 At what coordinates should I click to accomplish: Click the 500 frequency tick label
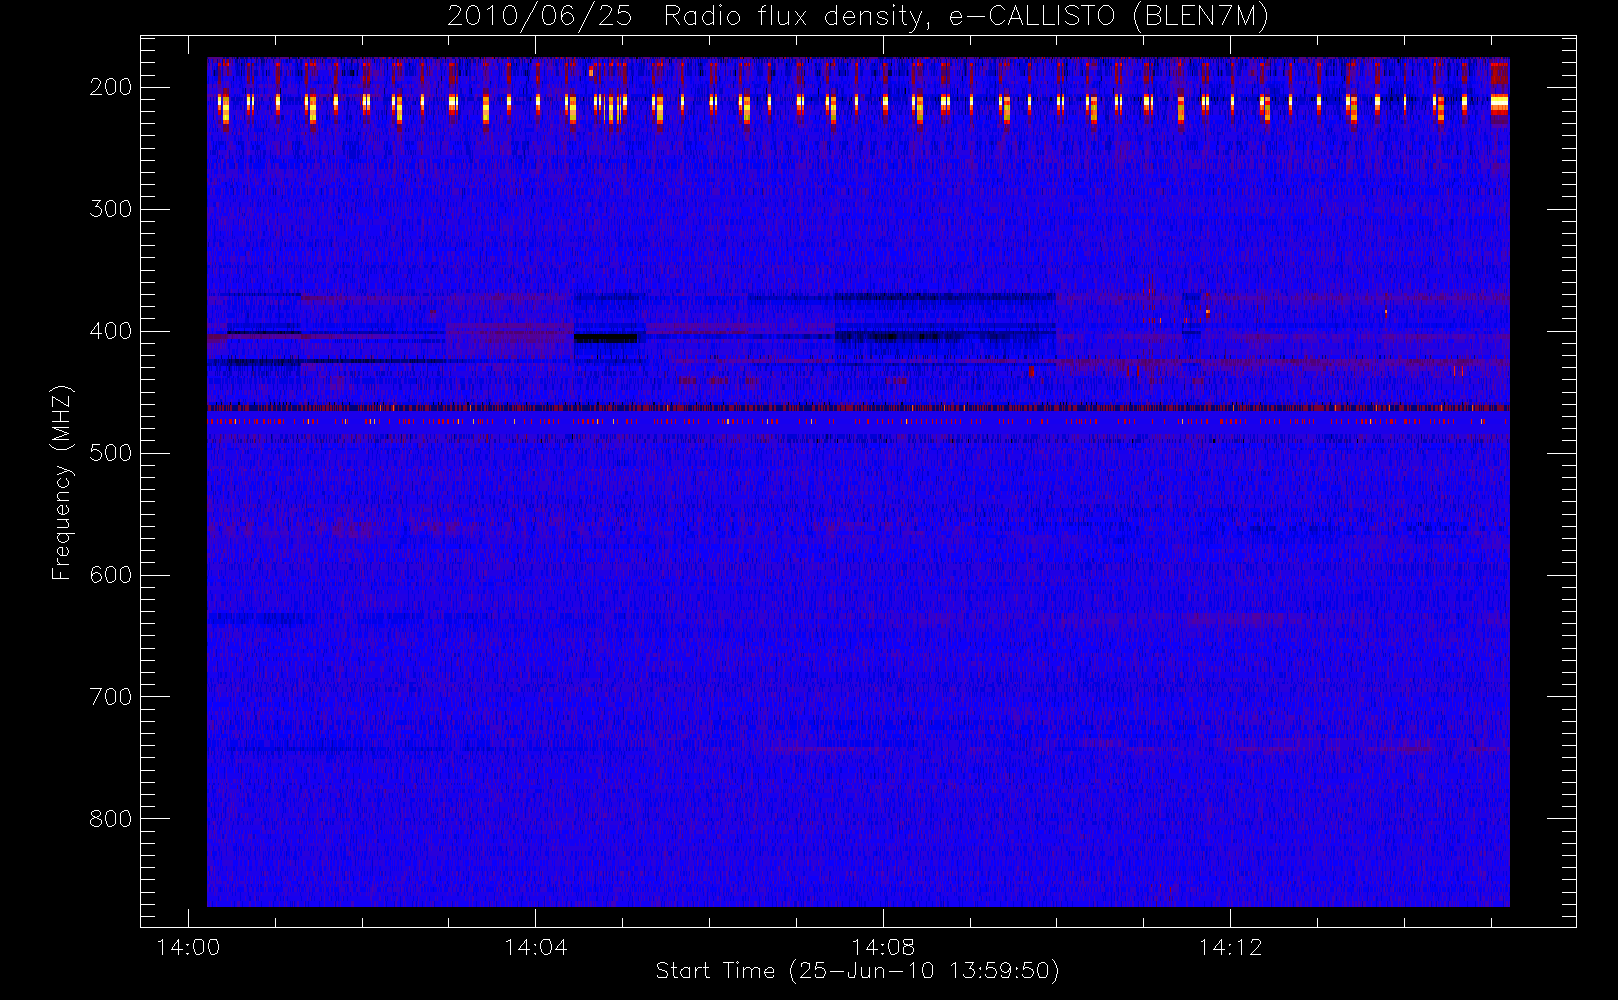(111, 453)
